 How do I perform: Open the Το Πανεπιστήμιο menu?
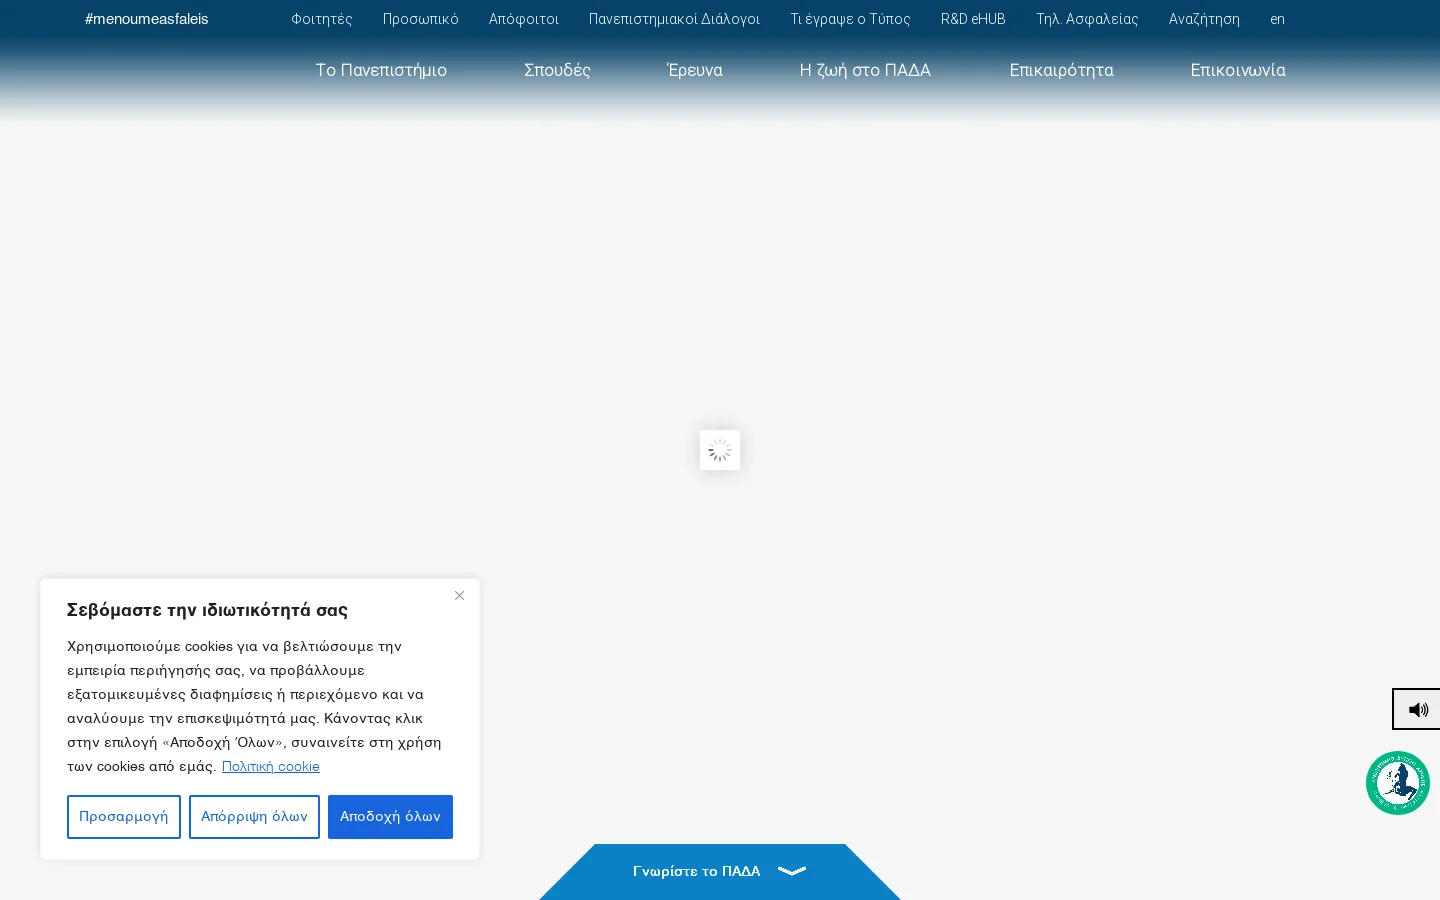pyautogui.click(x=381, y=70)
